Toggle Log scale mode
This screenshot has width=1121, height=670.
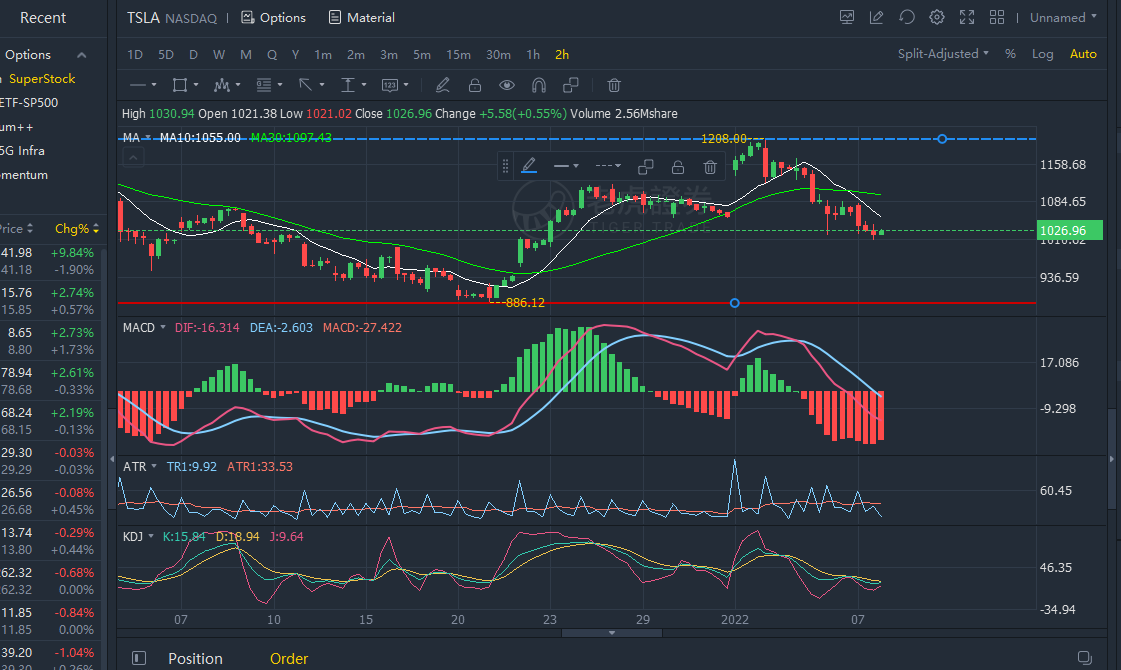click(1042, 54)
